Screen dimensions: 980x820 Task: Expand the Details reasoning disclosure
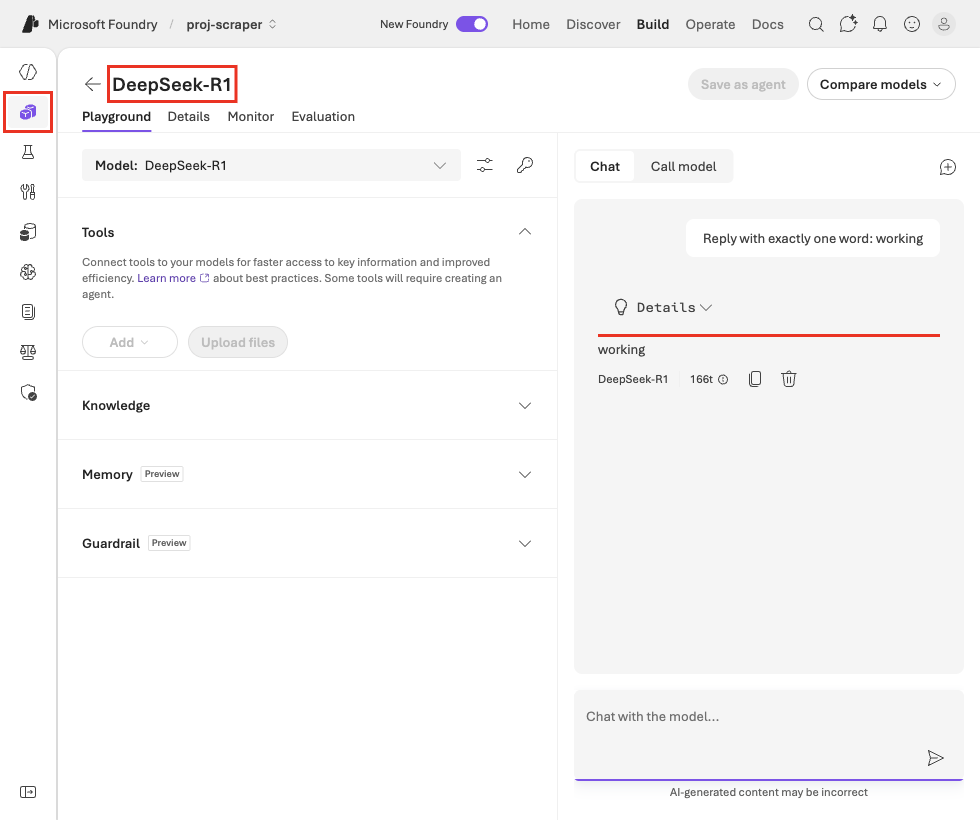click(664, 308)
